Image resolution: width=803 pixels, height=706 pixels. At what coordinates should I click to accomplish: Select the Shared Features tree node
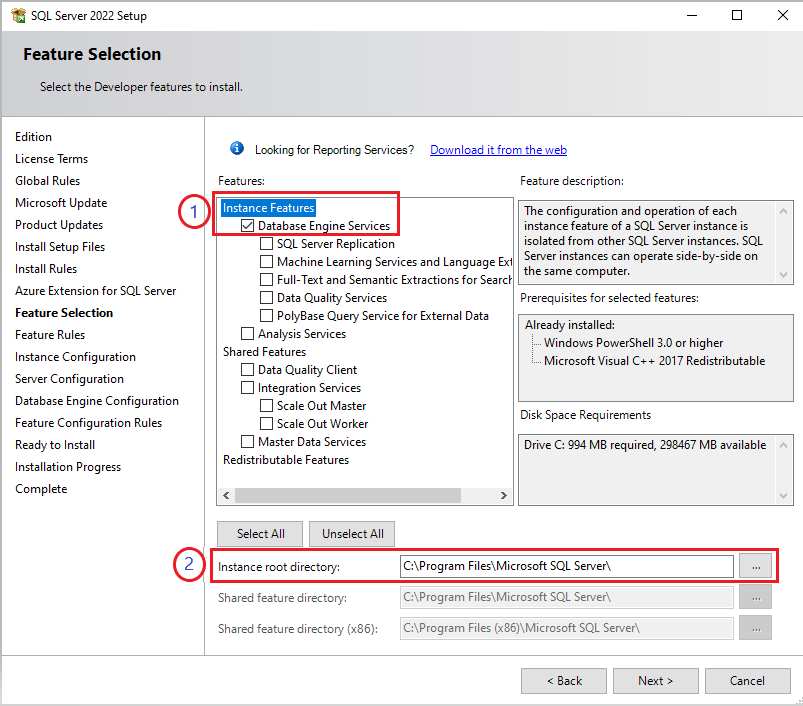264,352
